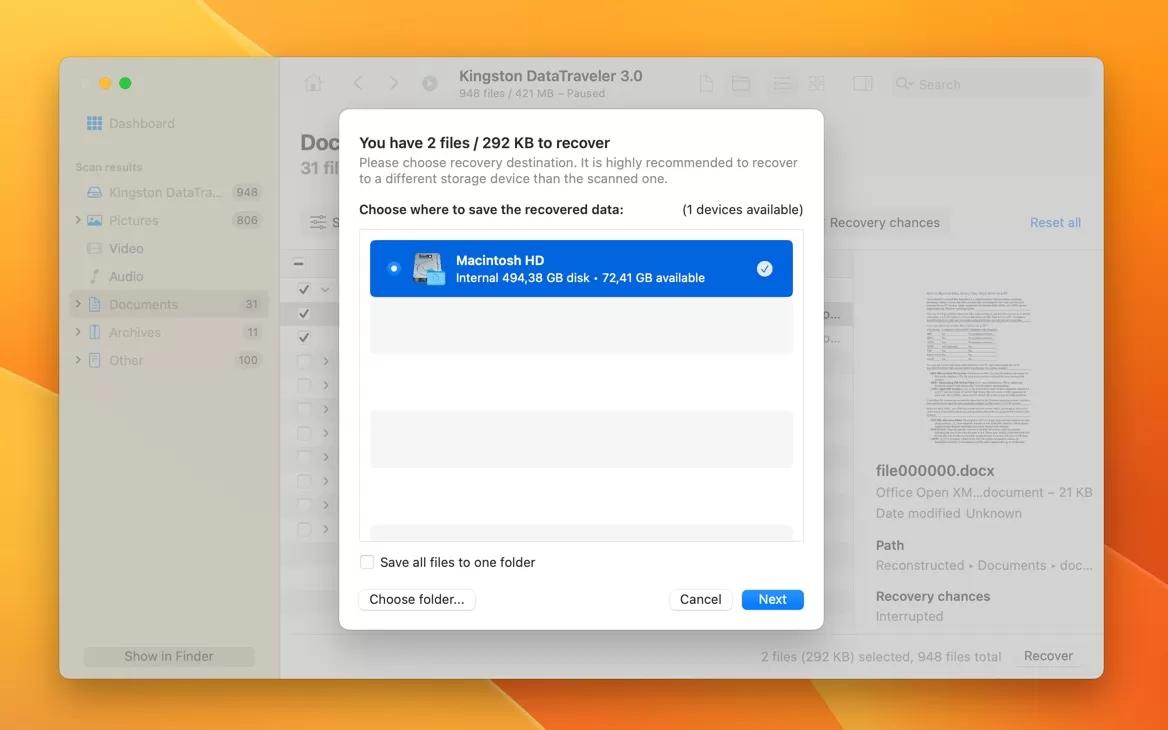Open the Audio scan results

pyautogui.click(x=126, y=276)
